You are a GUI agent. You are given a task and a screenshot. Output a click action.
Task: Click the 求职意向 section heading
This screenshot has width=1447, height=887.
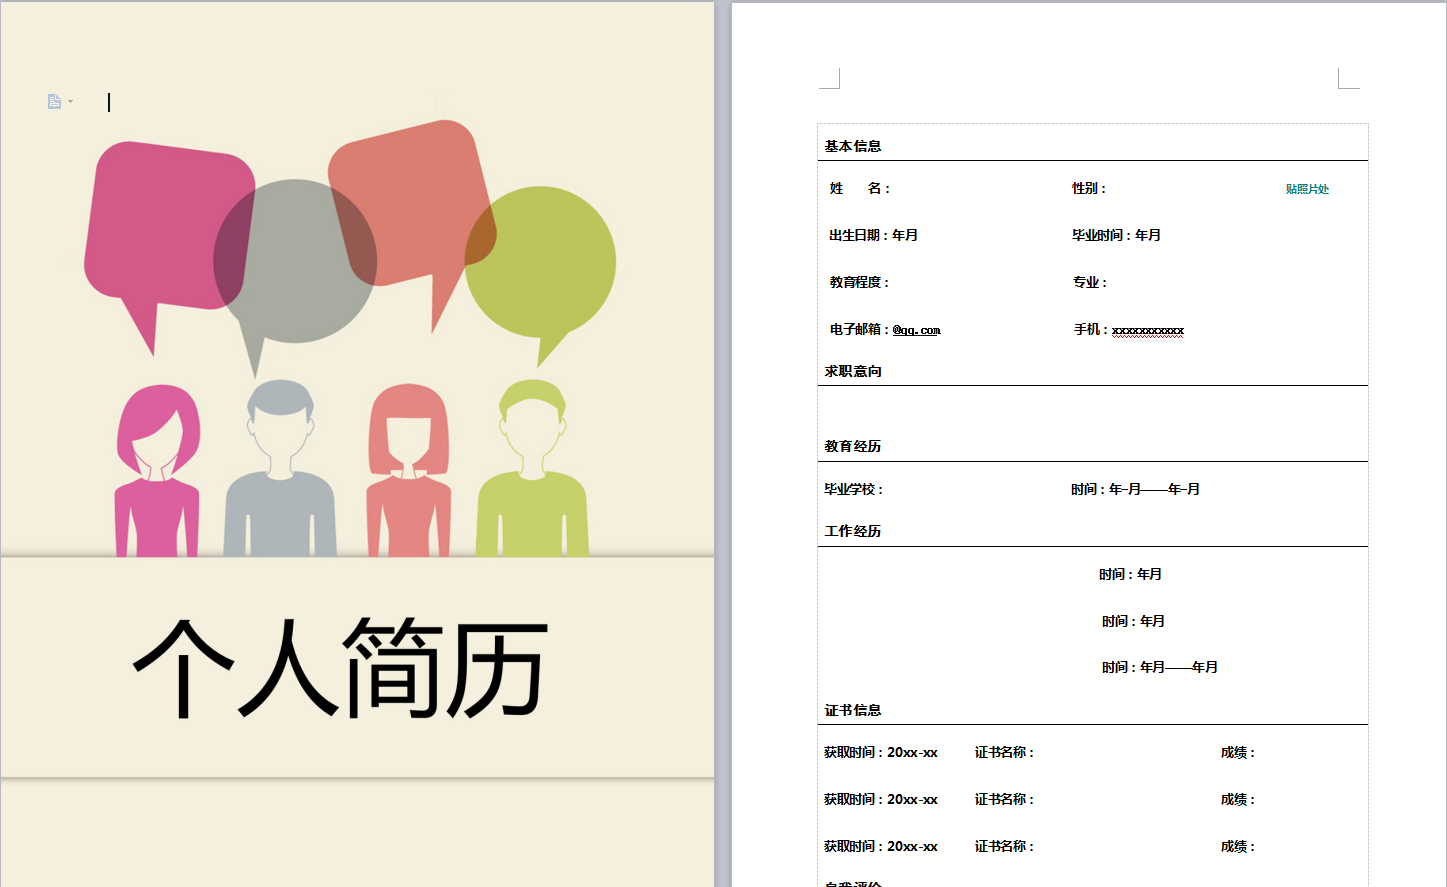point(853,371)
